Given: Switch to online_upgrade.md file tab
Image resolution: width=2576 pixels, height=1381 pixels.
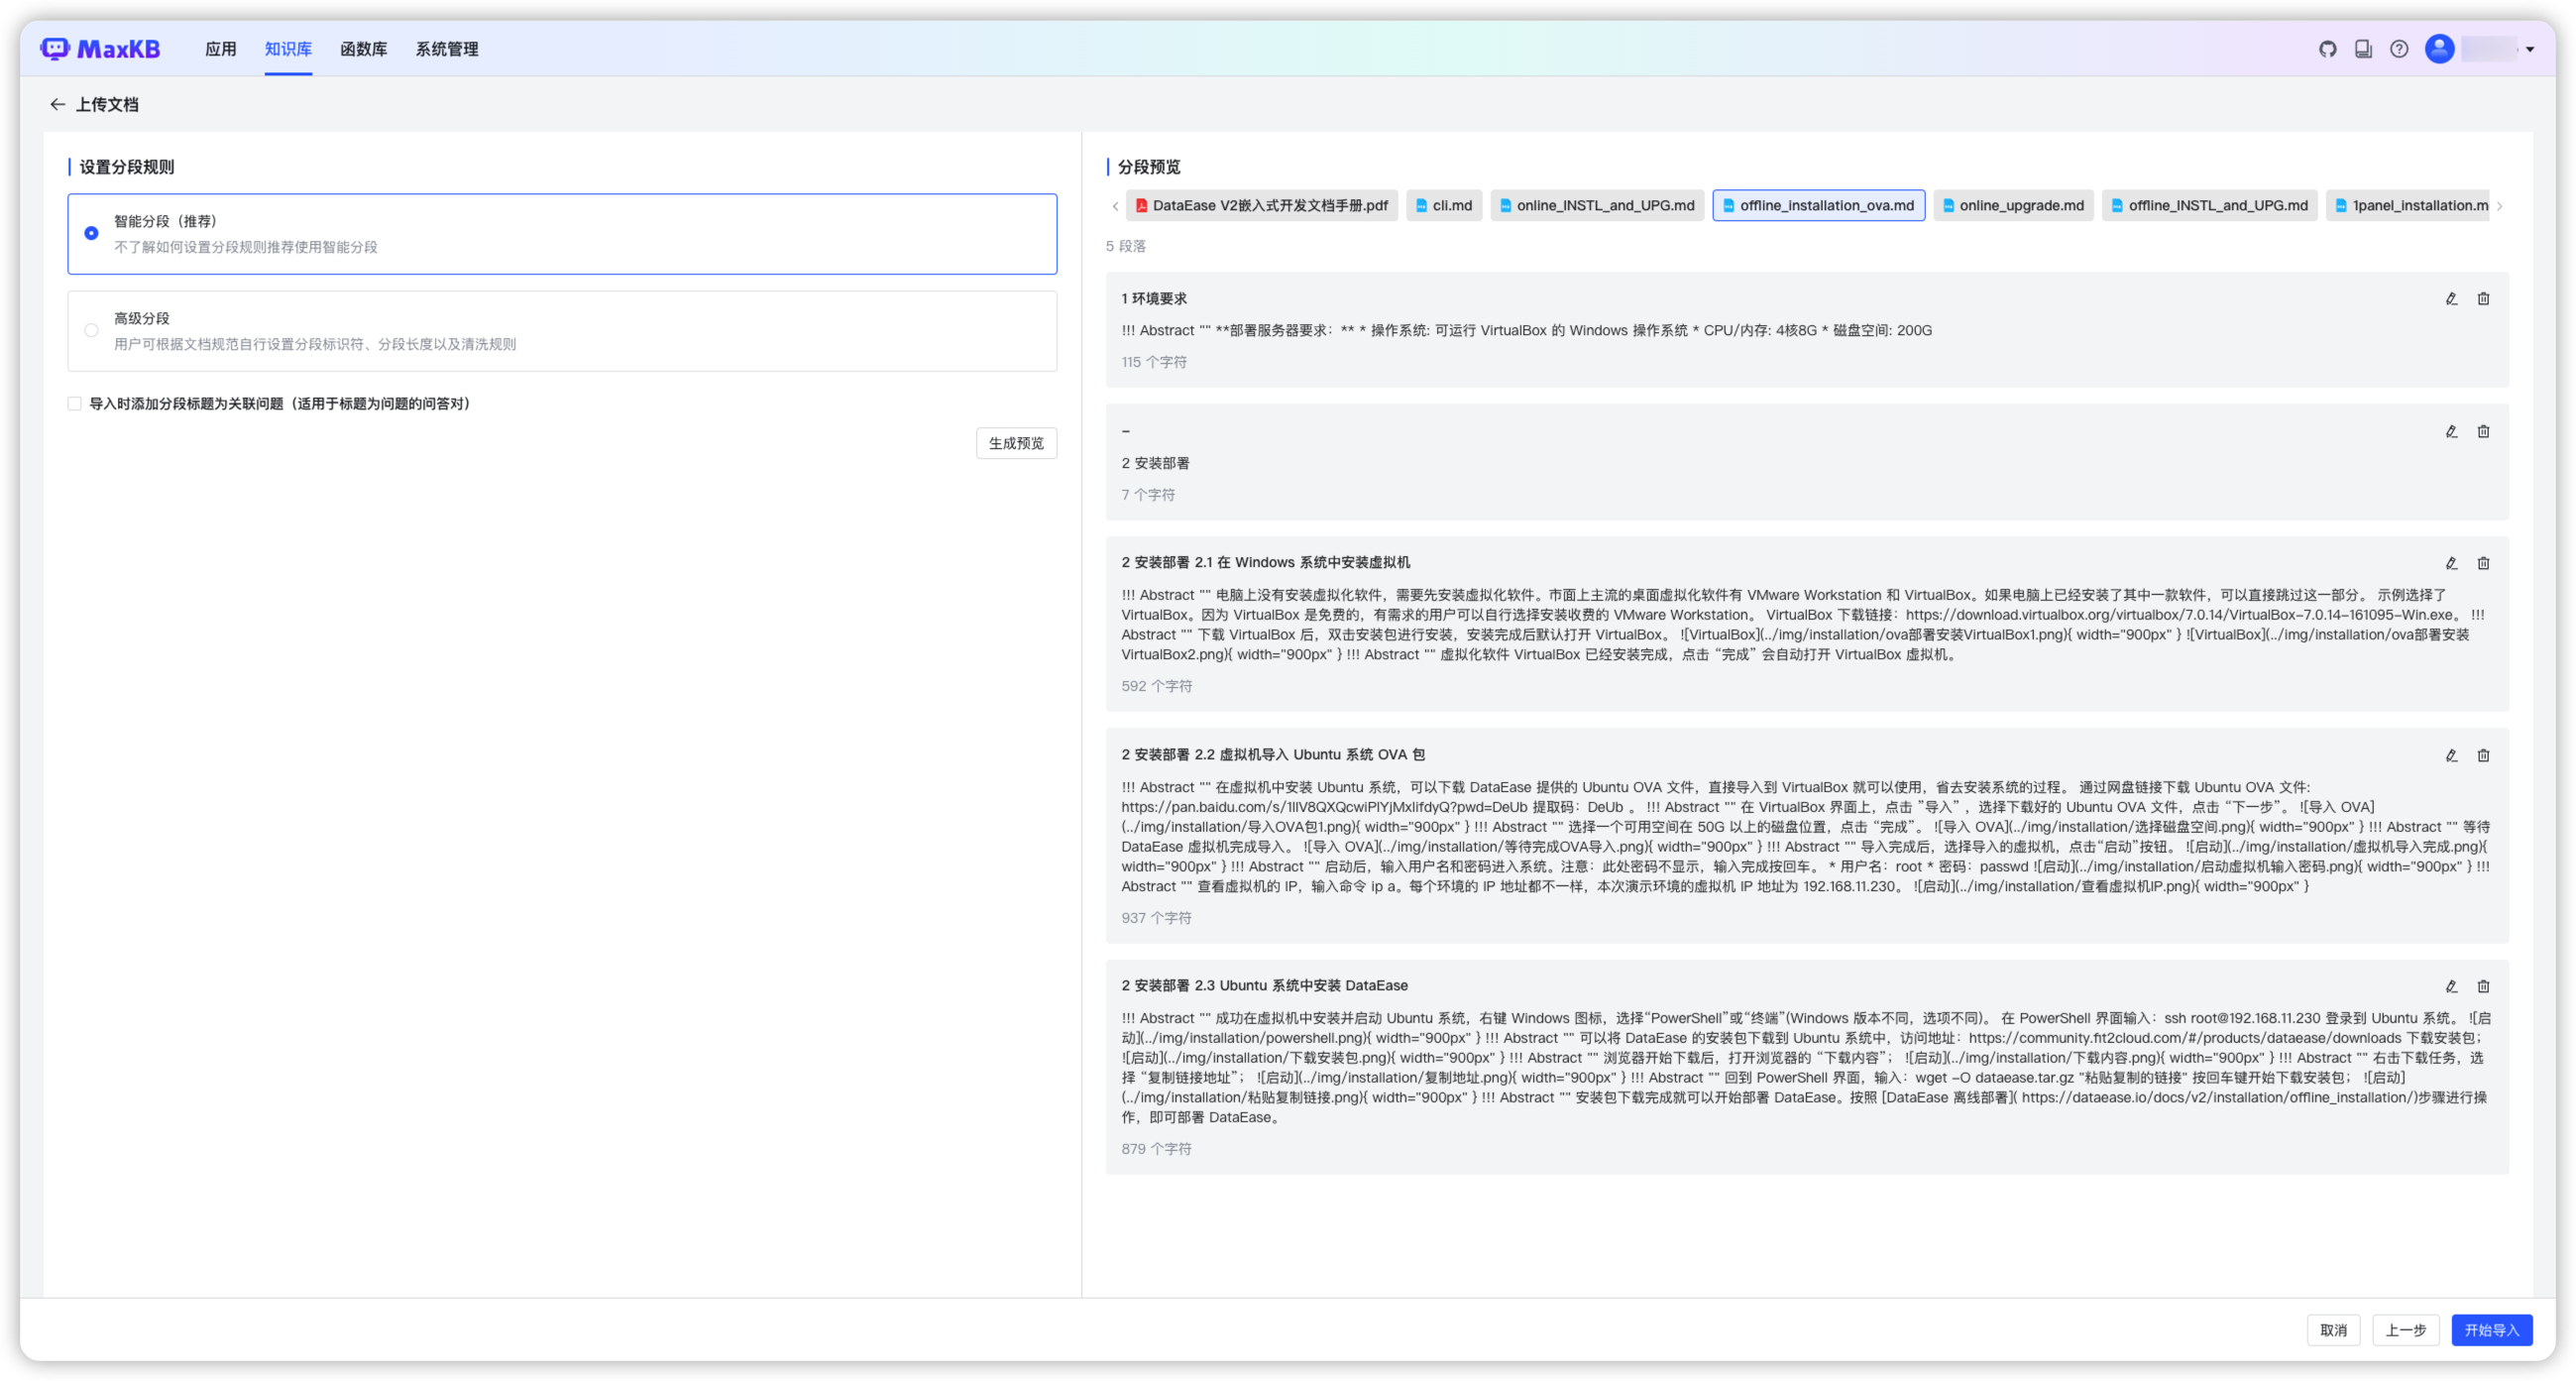Looking at the screenshot, I should click(2012, 206).
